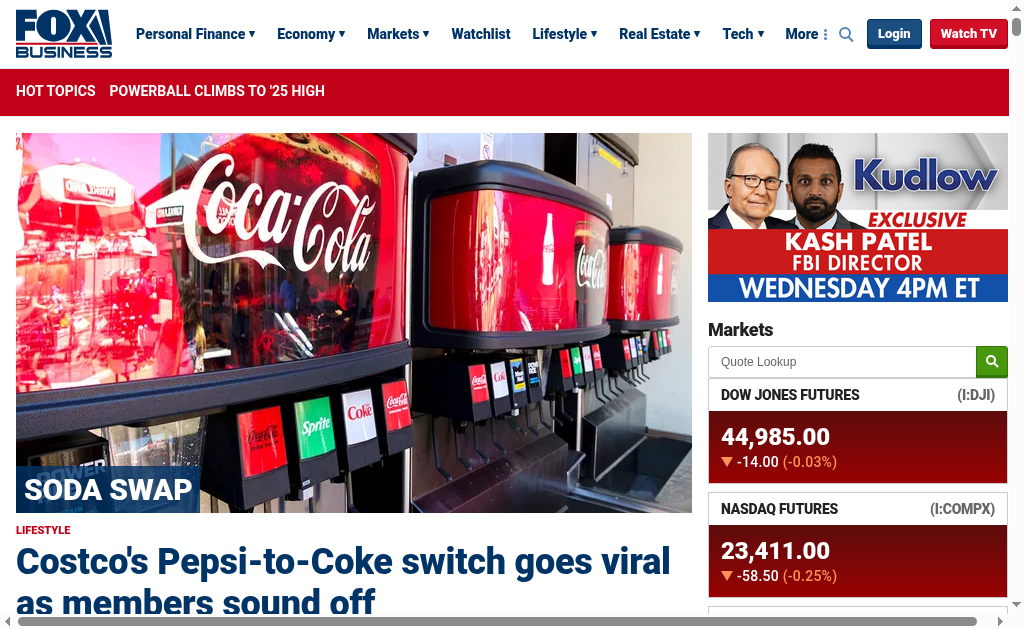
Task: Open the Kudlow Kash Patel promo banner
Action: 857,218
